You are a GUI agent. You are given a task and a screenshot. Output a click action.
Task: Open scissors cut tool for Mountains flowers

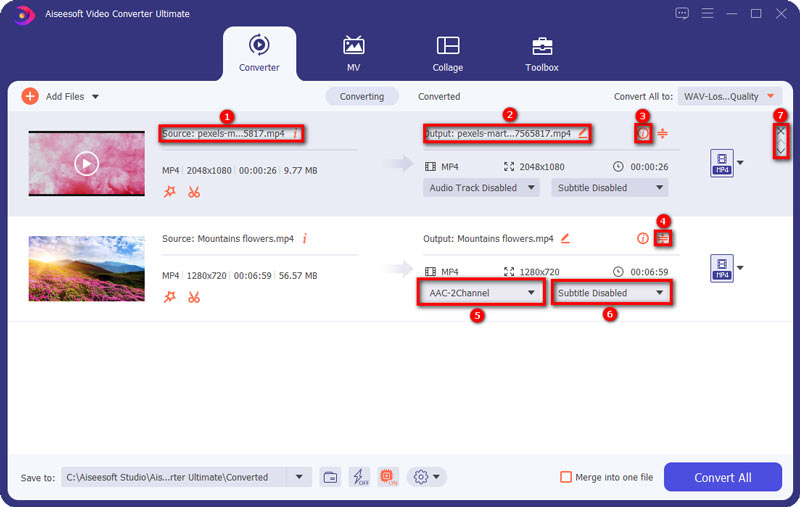(x=194, y=297)
